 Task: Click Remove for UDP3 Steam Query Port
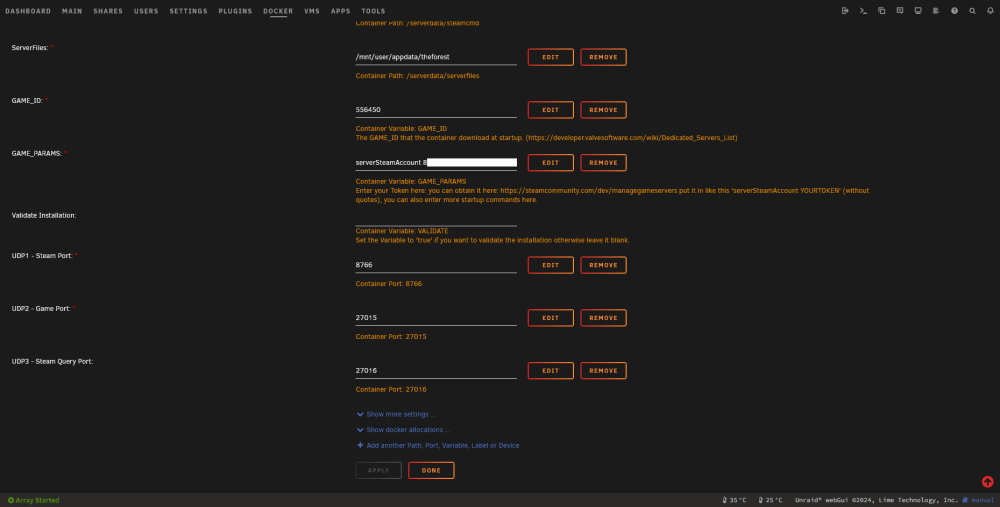tap(603, 371)
